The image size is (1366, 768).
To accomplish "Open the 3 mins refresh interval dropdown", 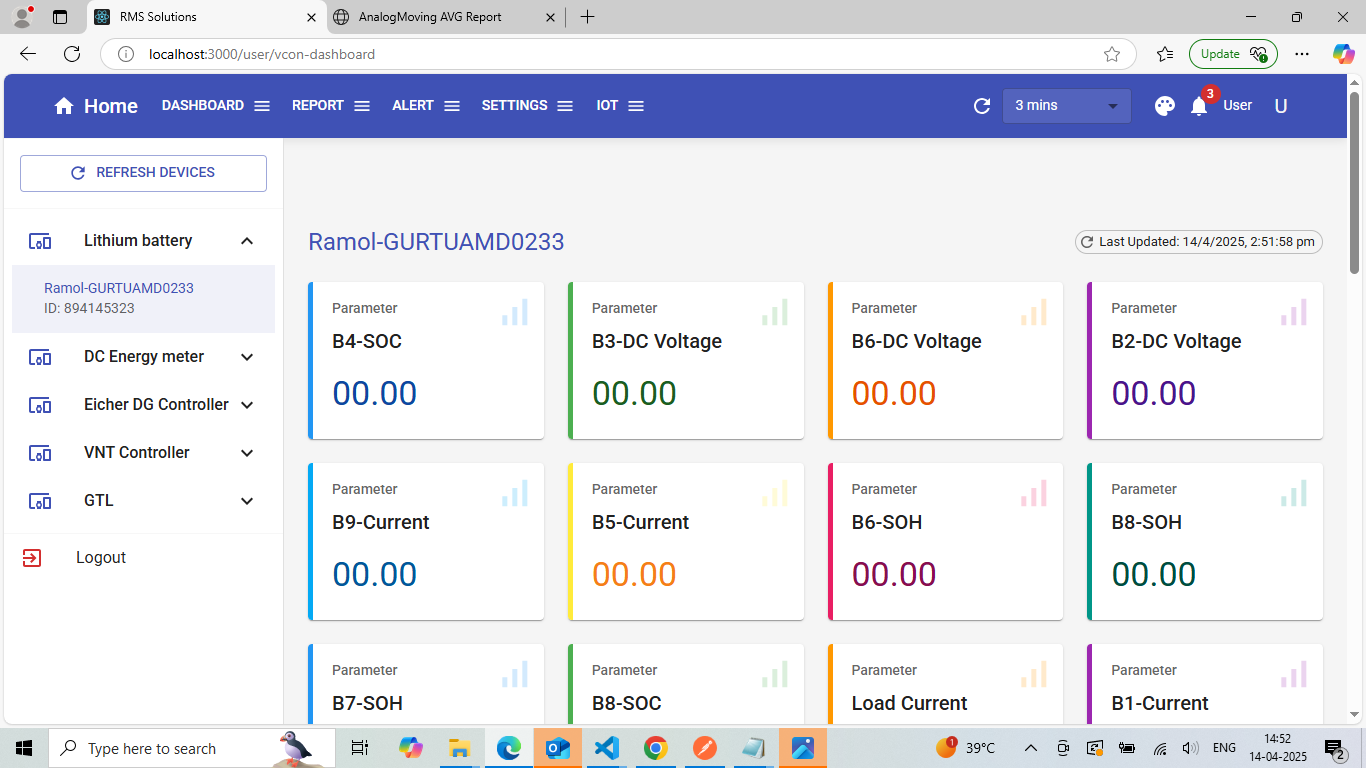I will click(x=1067, y=106).
